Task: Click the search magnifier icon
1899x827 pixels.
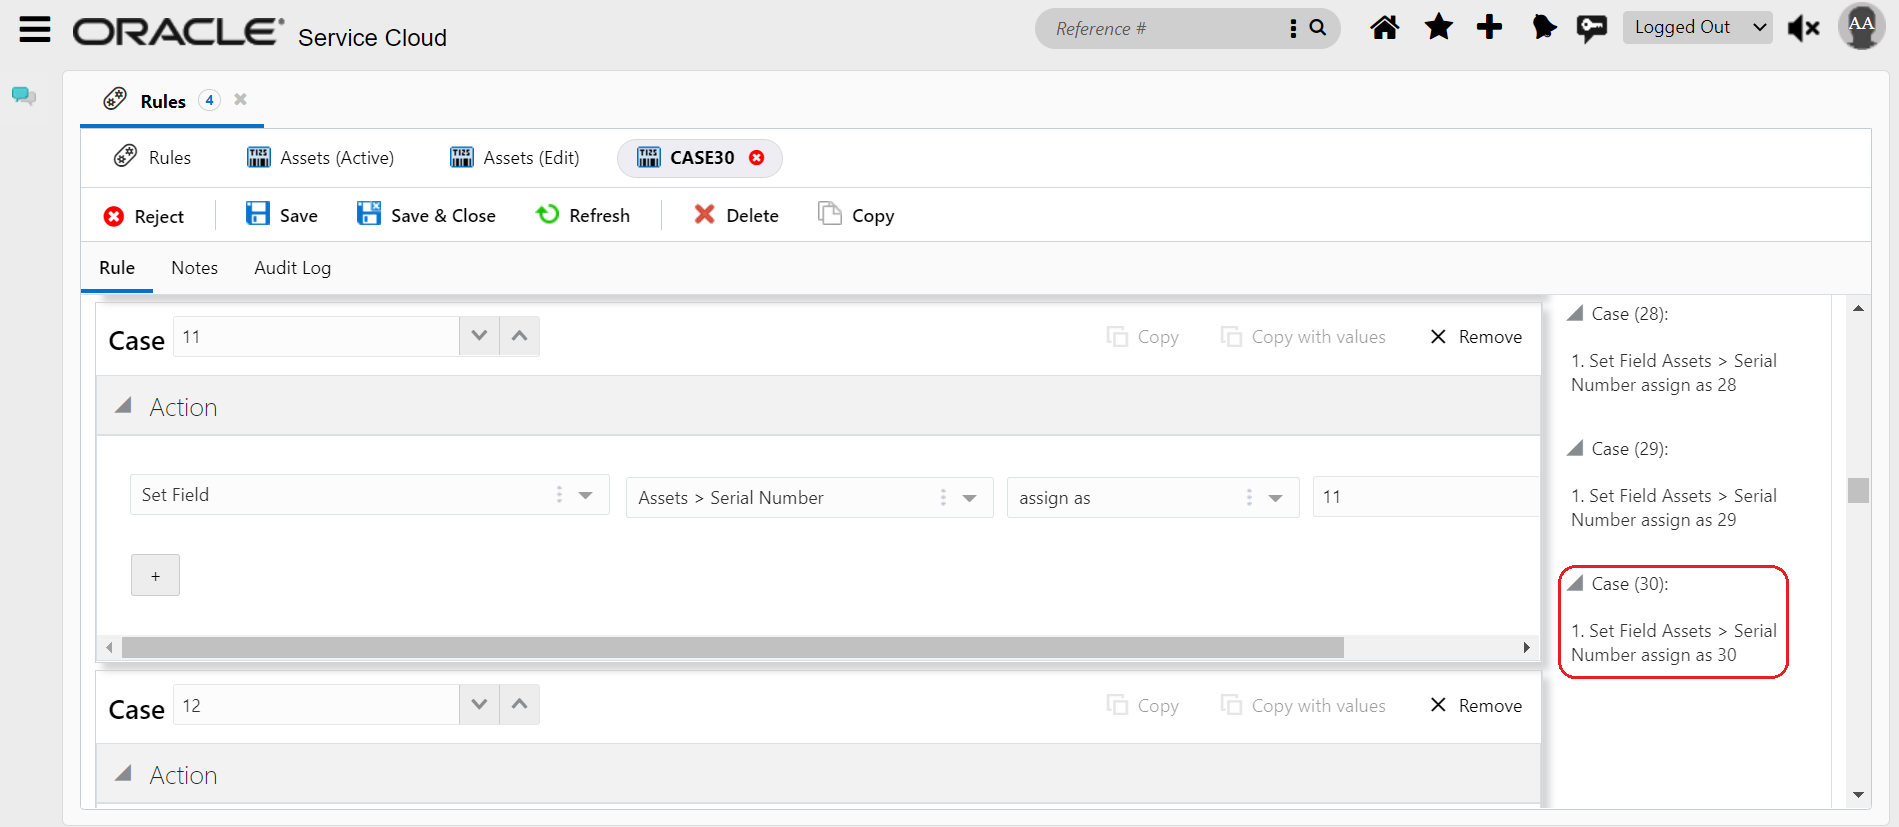Action: tap(1318, 28)
